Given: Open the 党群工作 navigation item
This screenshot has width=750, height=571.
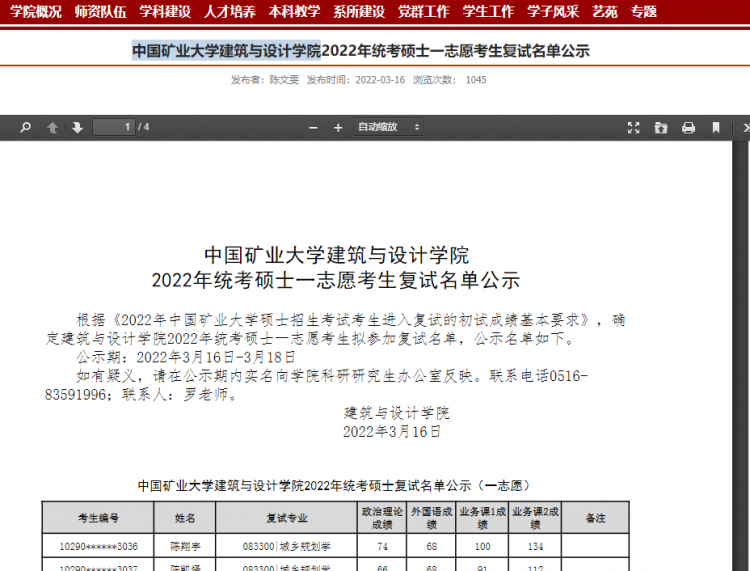Looking at the screenshot, I should pyautogui.click(x=424, y=11).
